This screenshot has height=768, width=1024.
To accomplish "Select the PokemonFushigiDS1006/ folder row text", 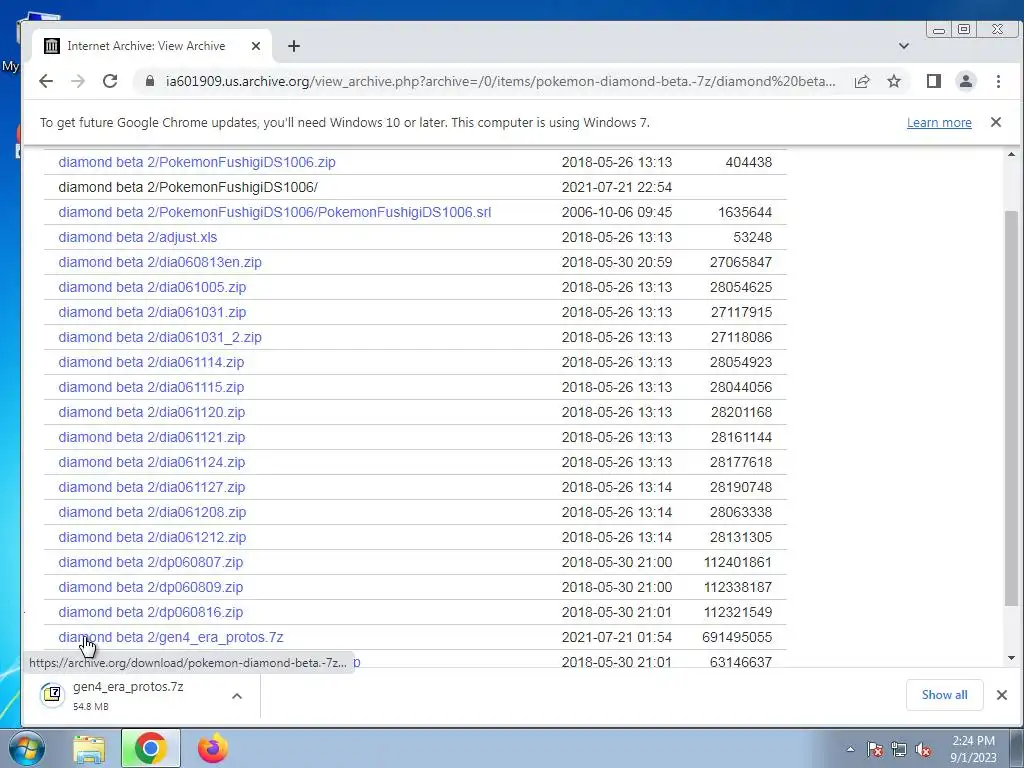I will coord(188,187).
